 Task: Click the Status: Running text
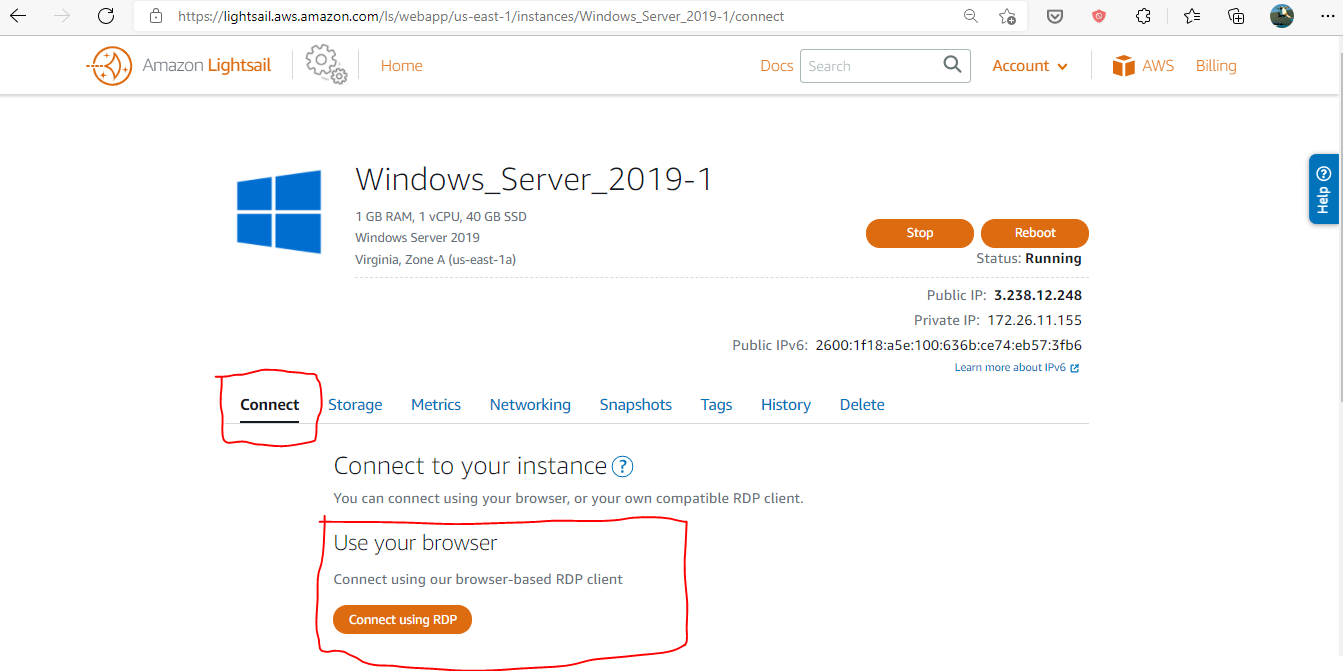[x=1029, y=259]
